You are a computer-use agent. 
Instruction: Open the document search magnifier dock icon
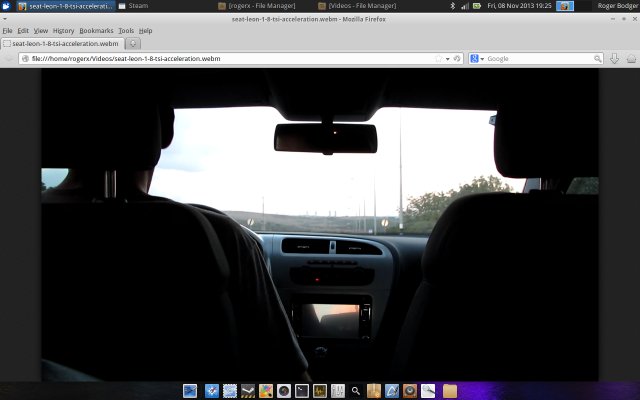coord(428,391)
